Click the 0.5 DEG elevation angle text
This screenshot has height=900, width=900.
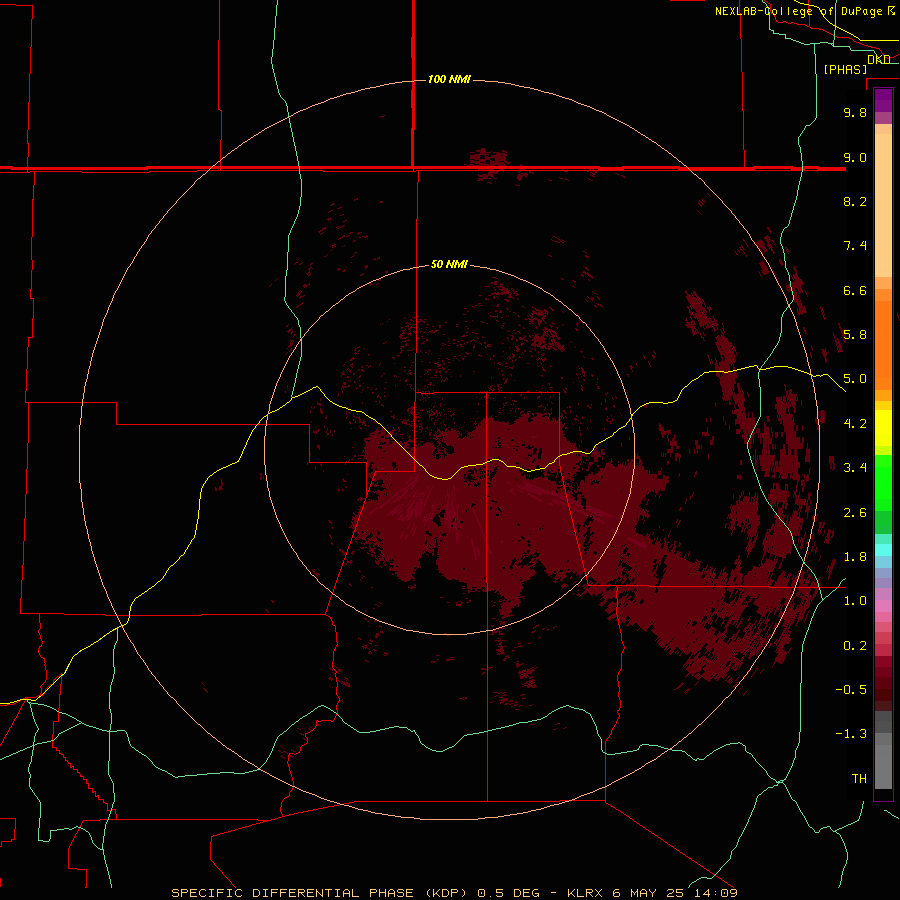[x=509, y=893]
